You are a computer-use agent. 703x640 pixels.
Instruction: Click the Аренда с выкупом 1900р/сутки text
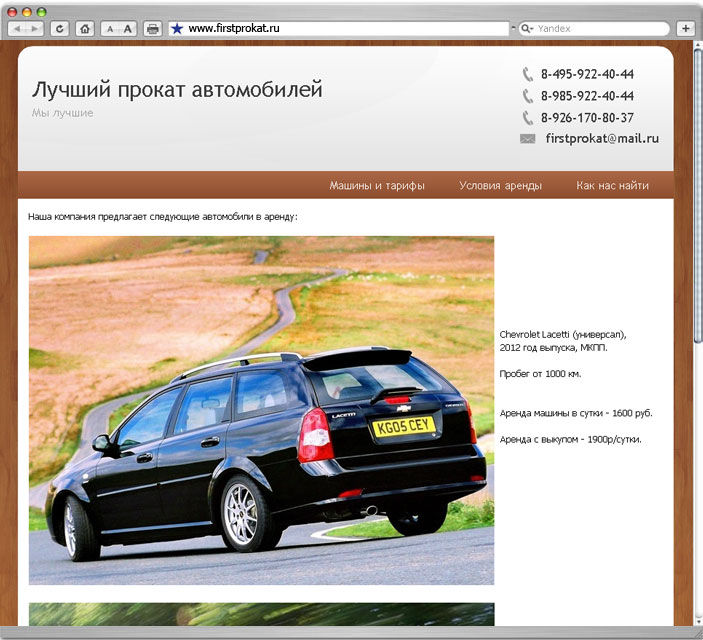point(570,440)
